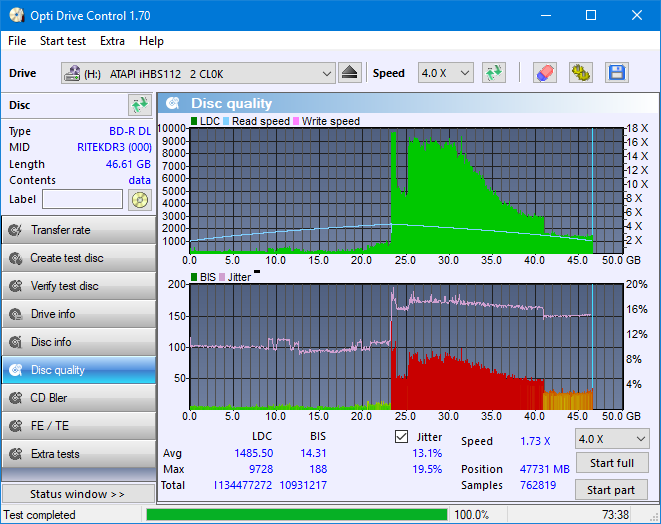Viewport: 661px width, 524px height.
Task: Open the Help menu
Action: point(151,41)
